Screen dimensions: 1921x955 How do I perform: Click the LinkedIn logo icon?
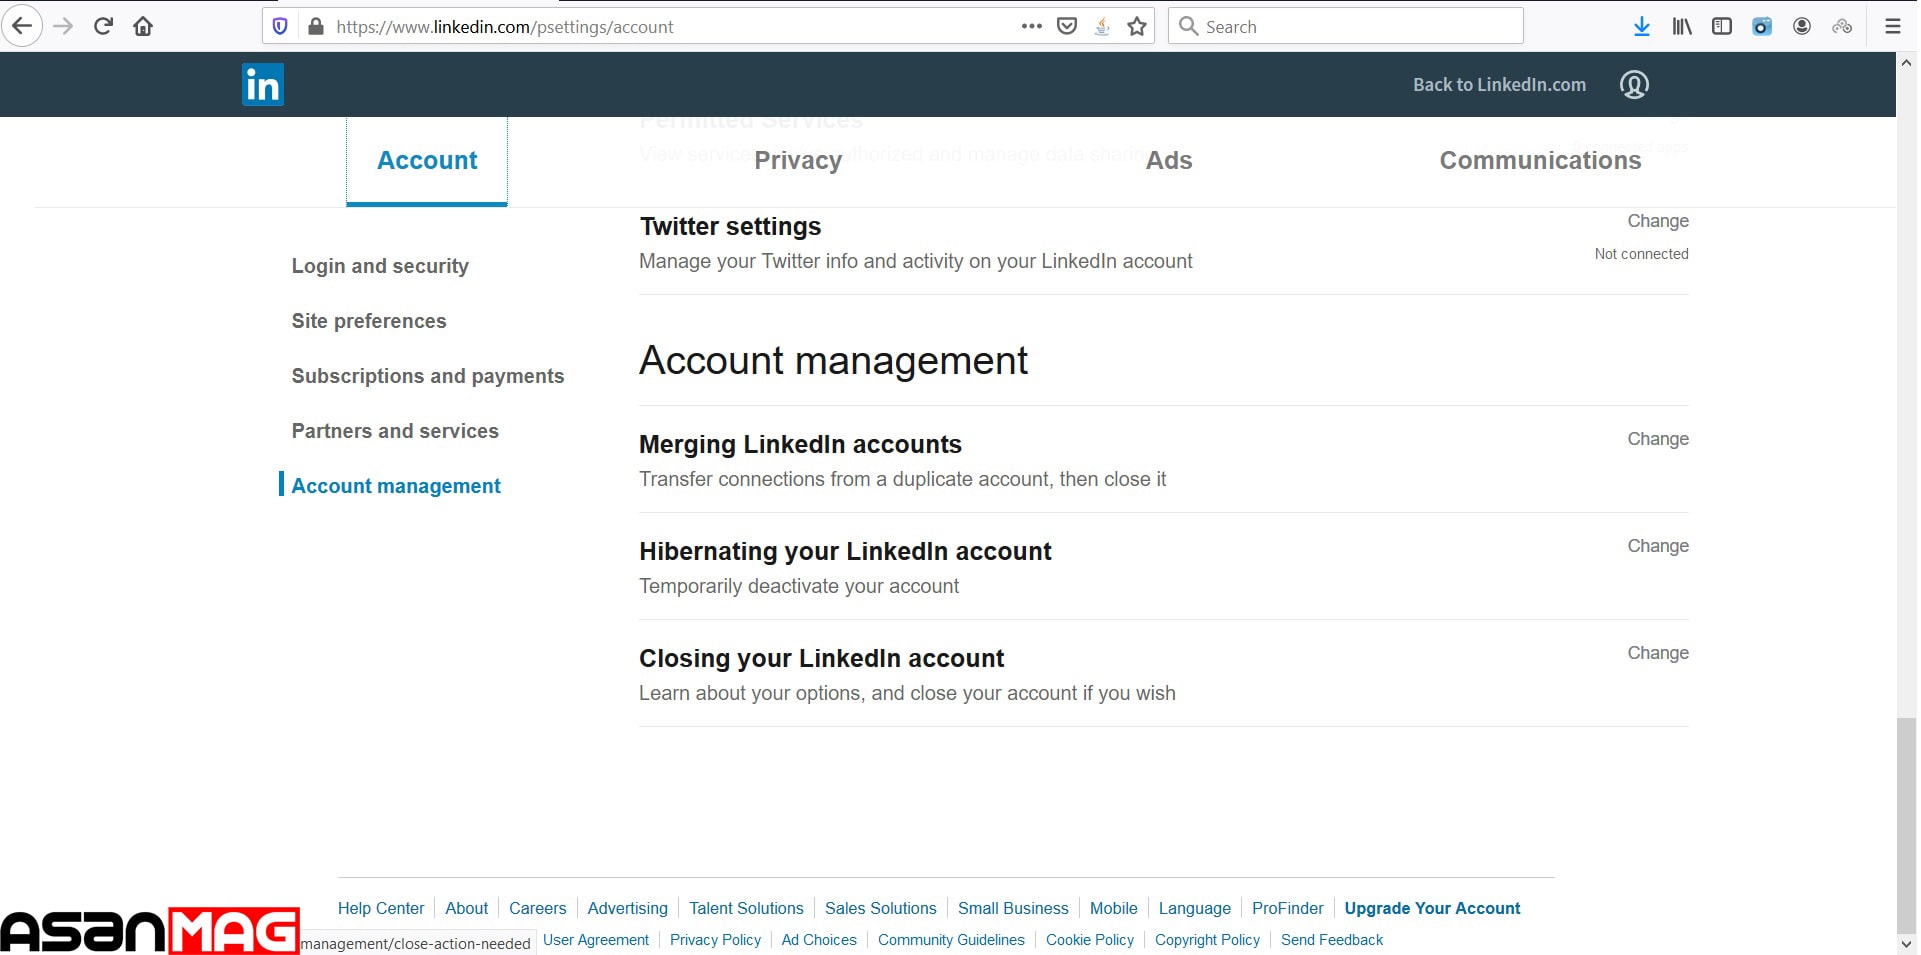[x=263, y=85]
